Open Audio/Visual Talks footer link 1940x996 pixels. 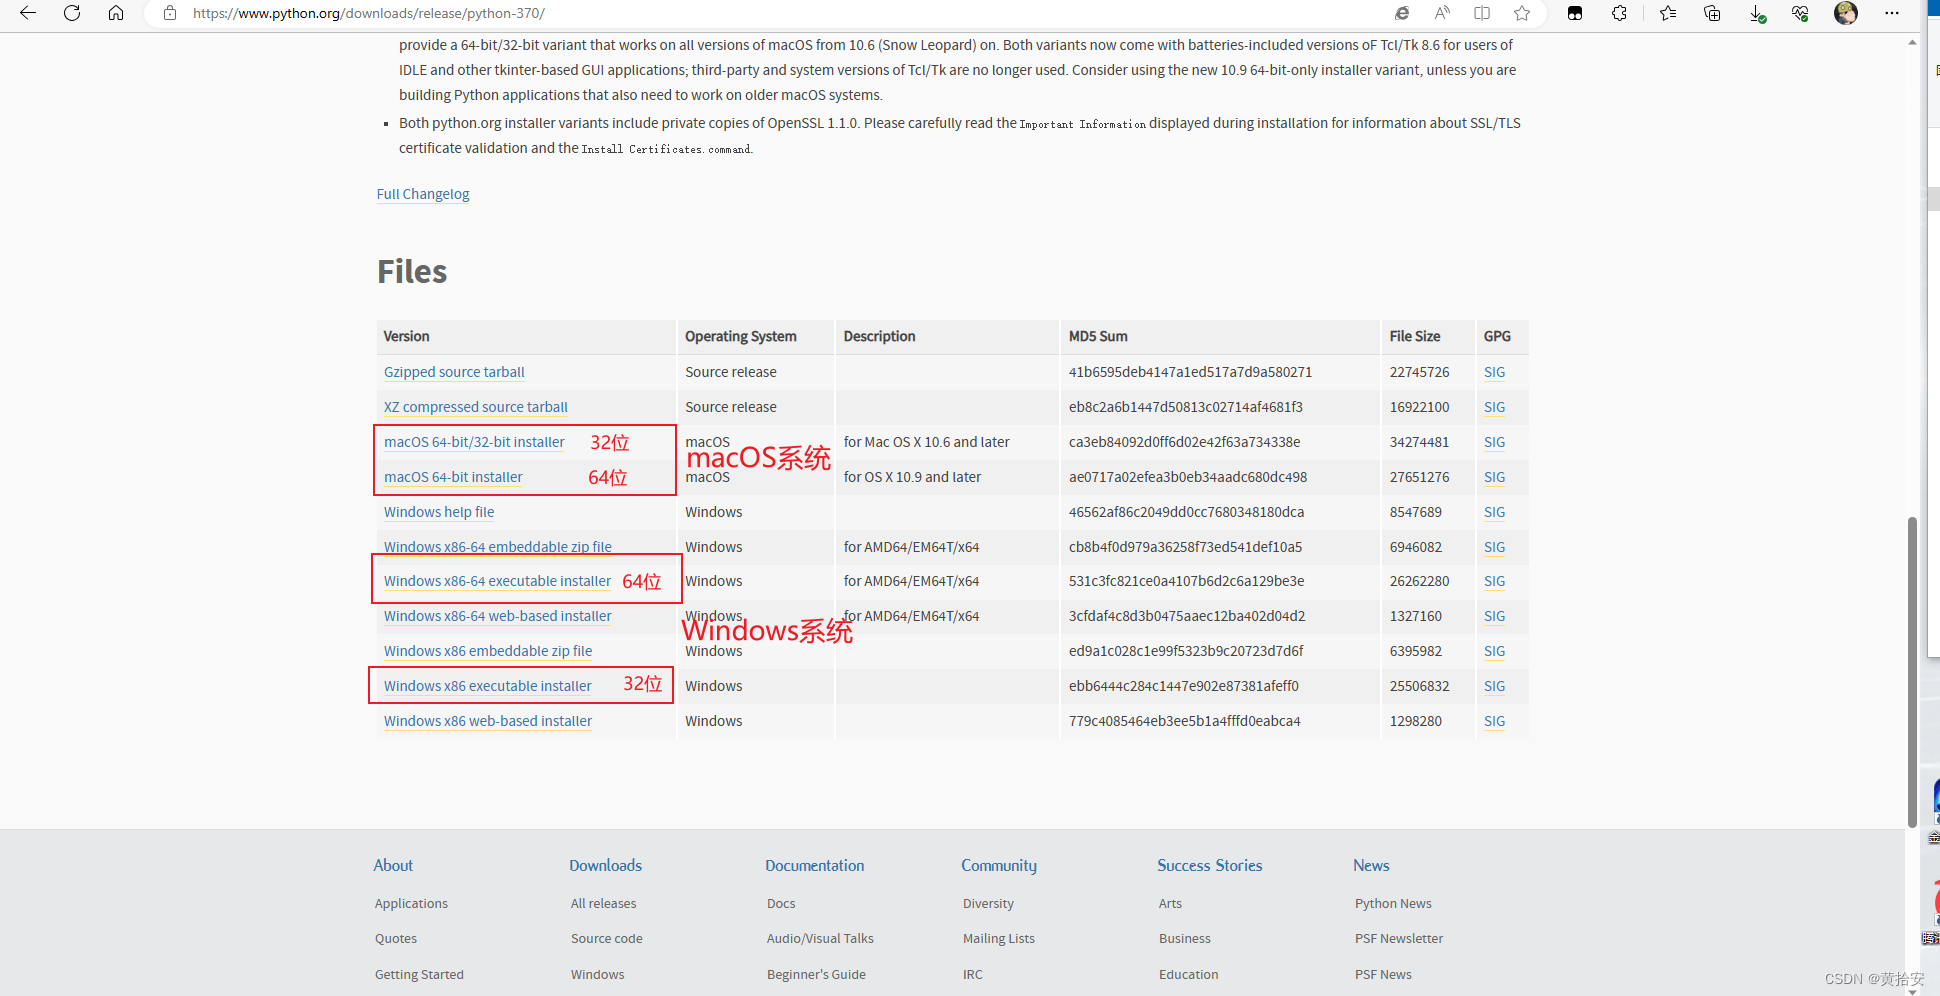click(x=820, y=938)
